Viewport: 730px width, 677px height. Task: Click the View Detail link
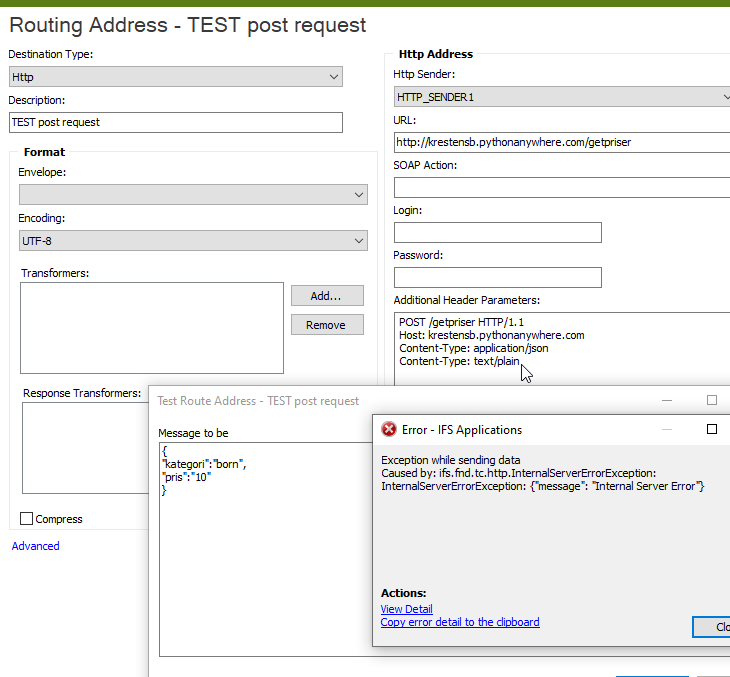(x=406, y=609)
